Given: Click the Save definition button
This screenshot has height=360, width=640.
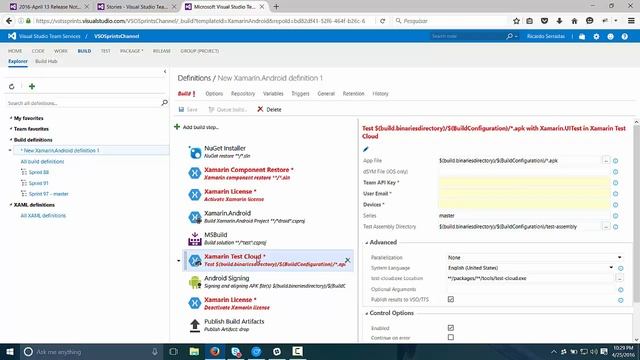Looking at the screenshot, I should [188, 109].
